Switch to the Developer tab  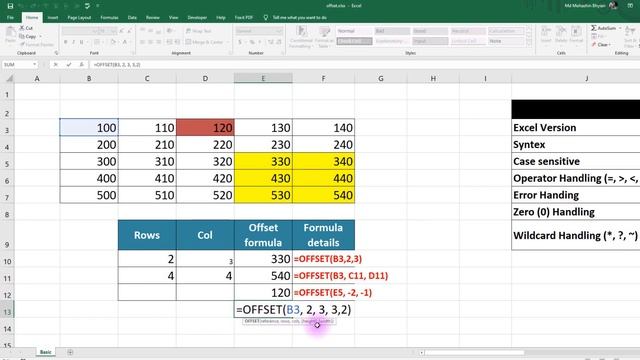197,18
